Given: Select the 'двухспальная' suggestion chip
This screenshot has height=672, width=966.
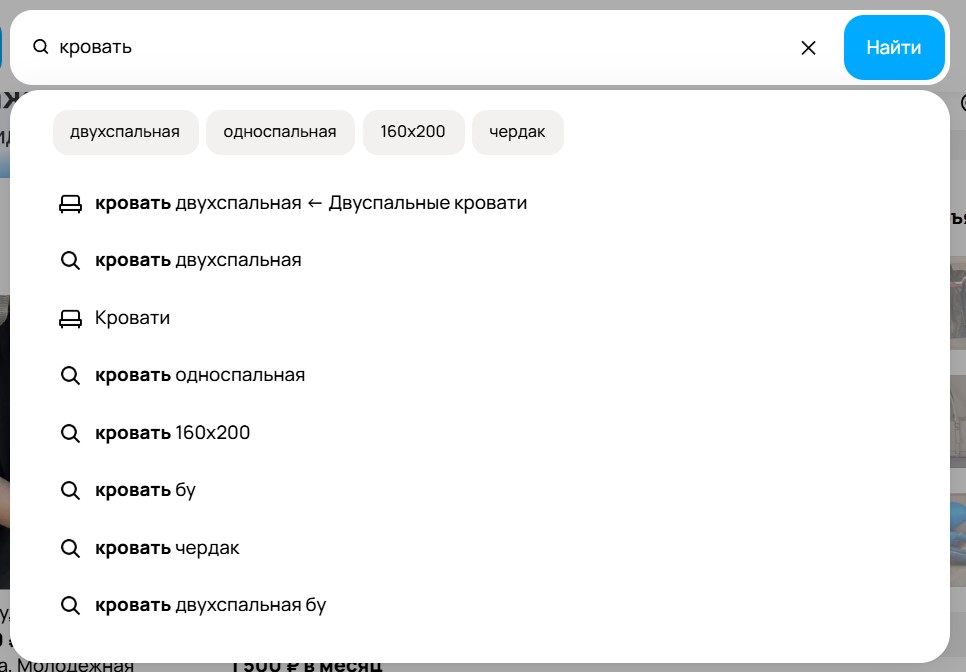Looking at the screenshot, I should [x=125, y=131].
